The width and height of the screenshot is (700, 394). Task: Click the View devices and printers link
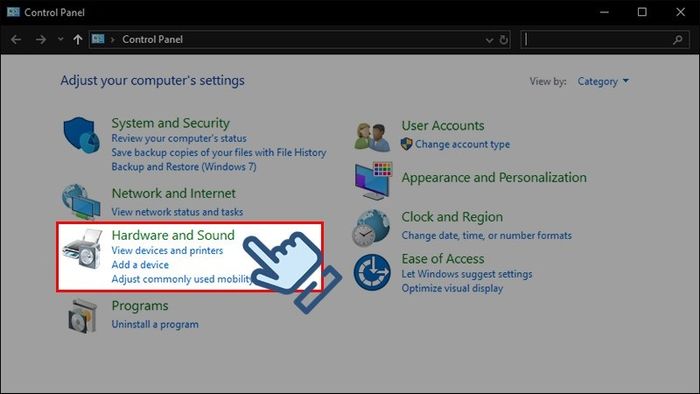(167, 250)
